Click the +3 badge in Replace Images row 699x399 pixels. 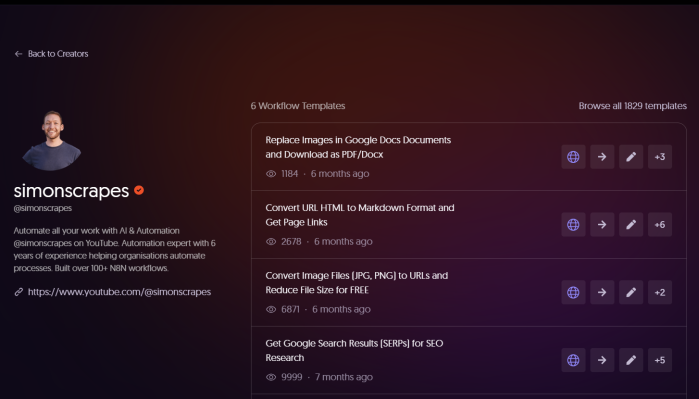tap(660, 157)
